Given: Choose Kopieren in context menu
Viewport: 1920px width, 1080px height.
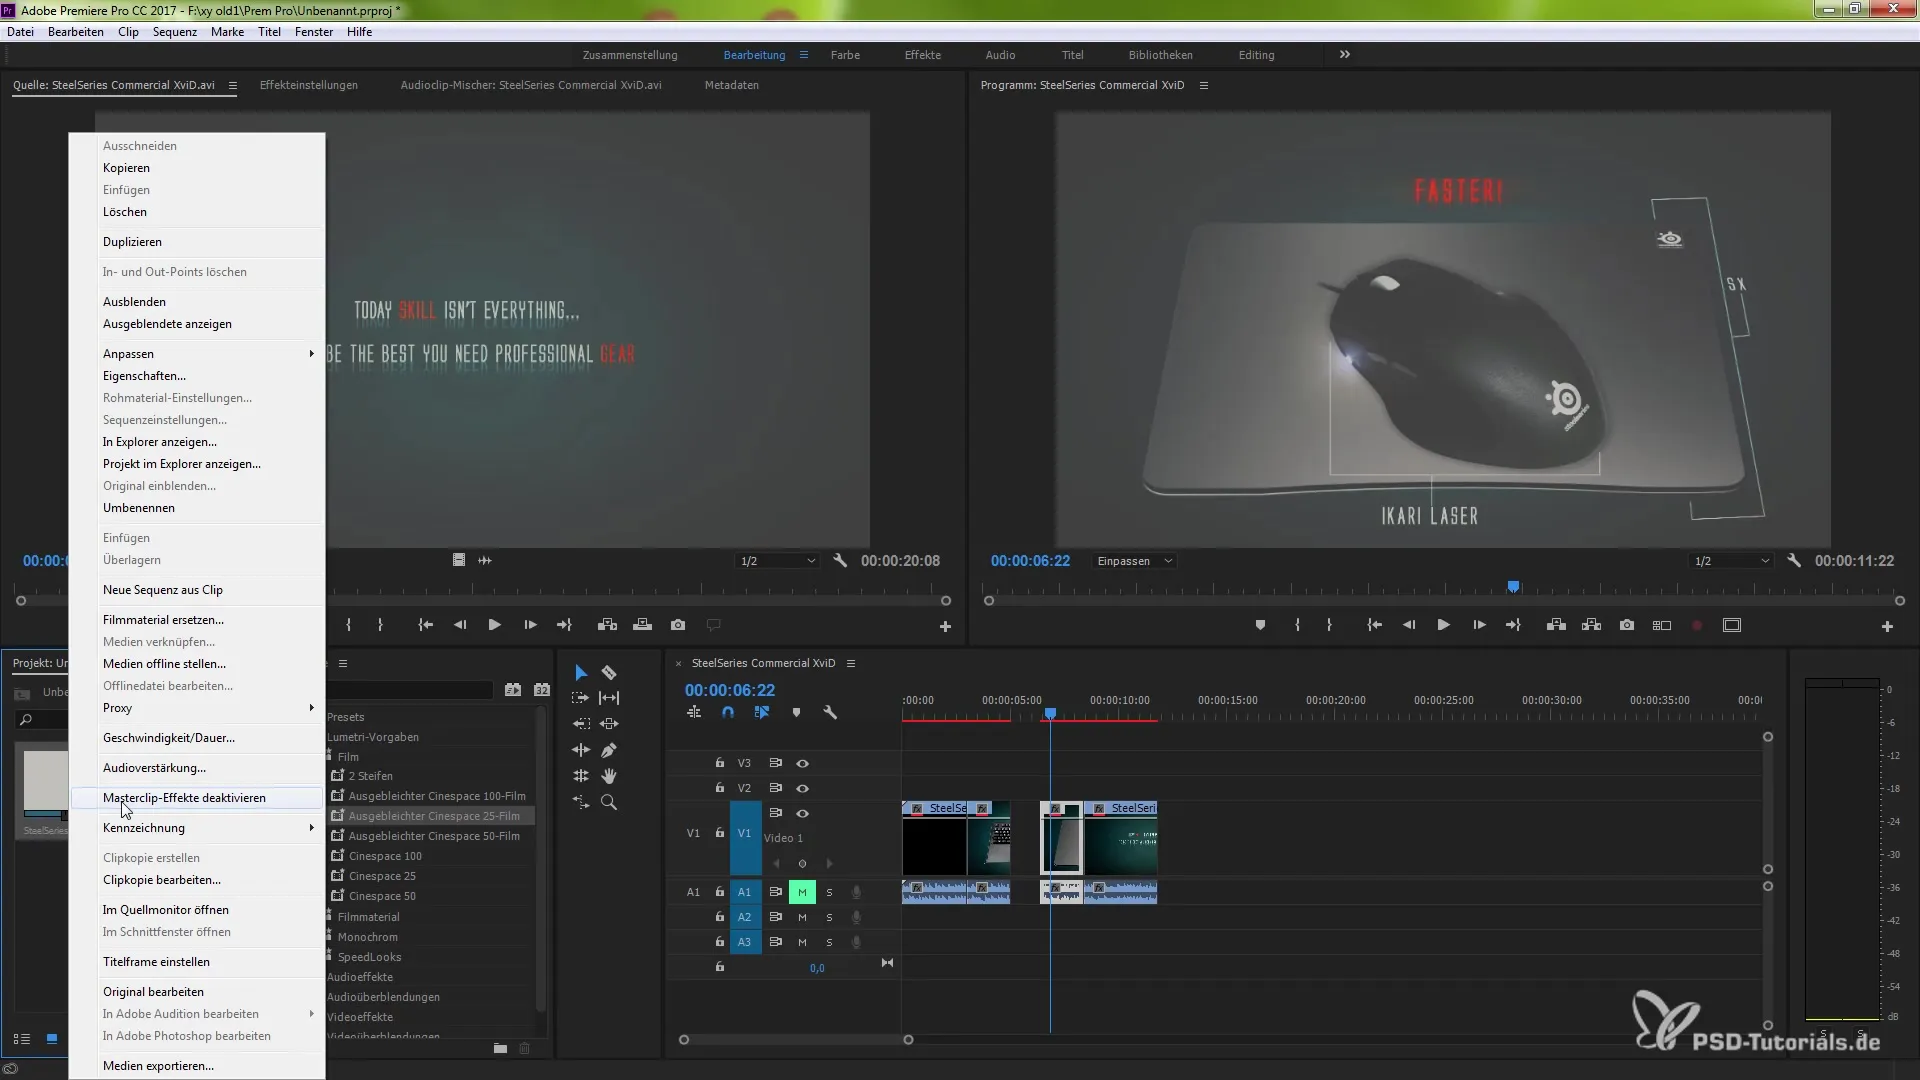Looking at the screenshot, I should click(197, 168).
